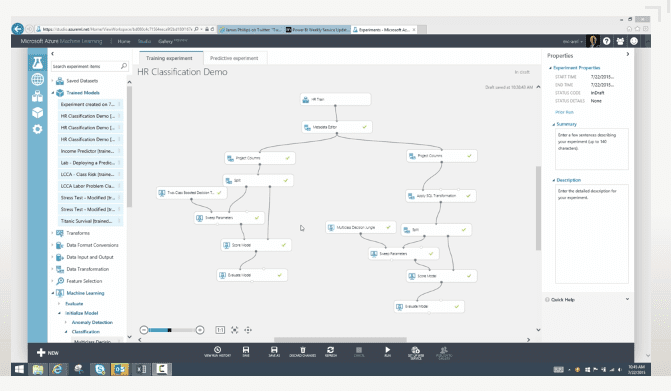The width and height of the screenshot is (671, 391).
Task: Click the NEW button at bottom left
Action: [48, 353]
